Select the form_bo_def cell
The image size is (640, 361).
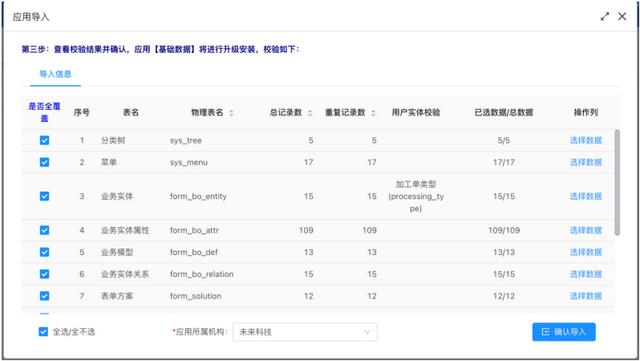(193, 252)
